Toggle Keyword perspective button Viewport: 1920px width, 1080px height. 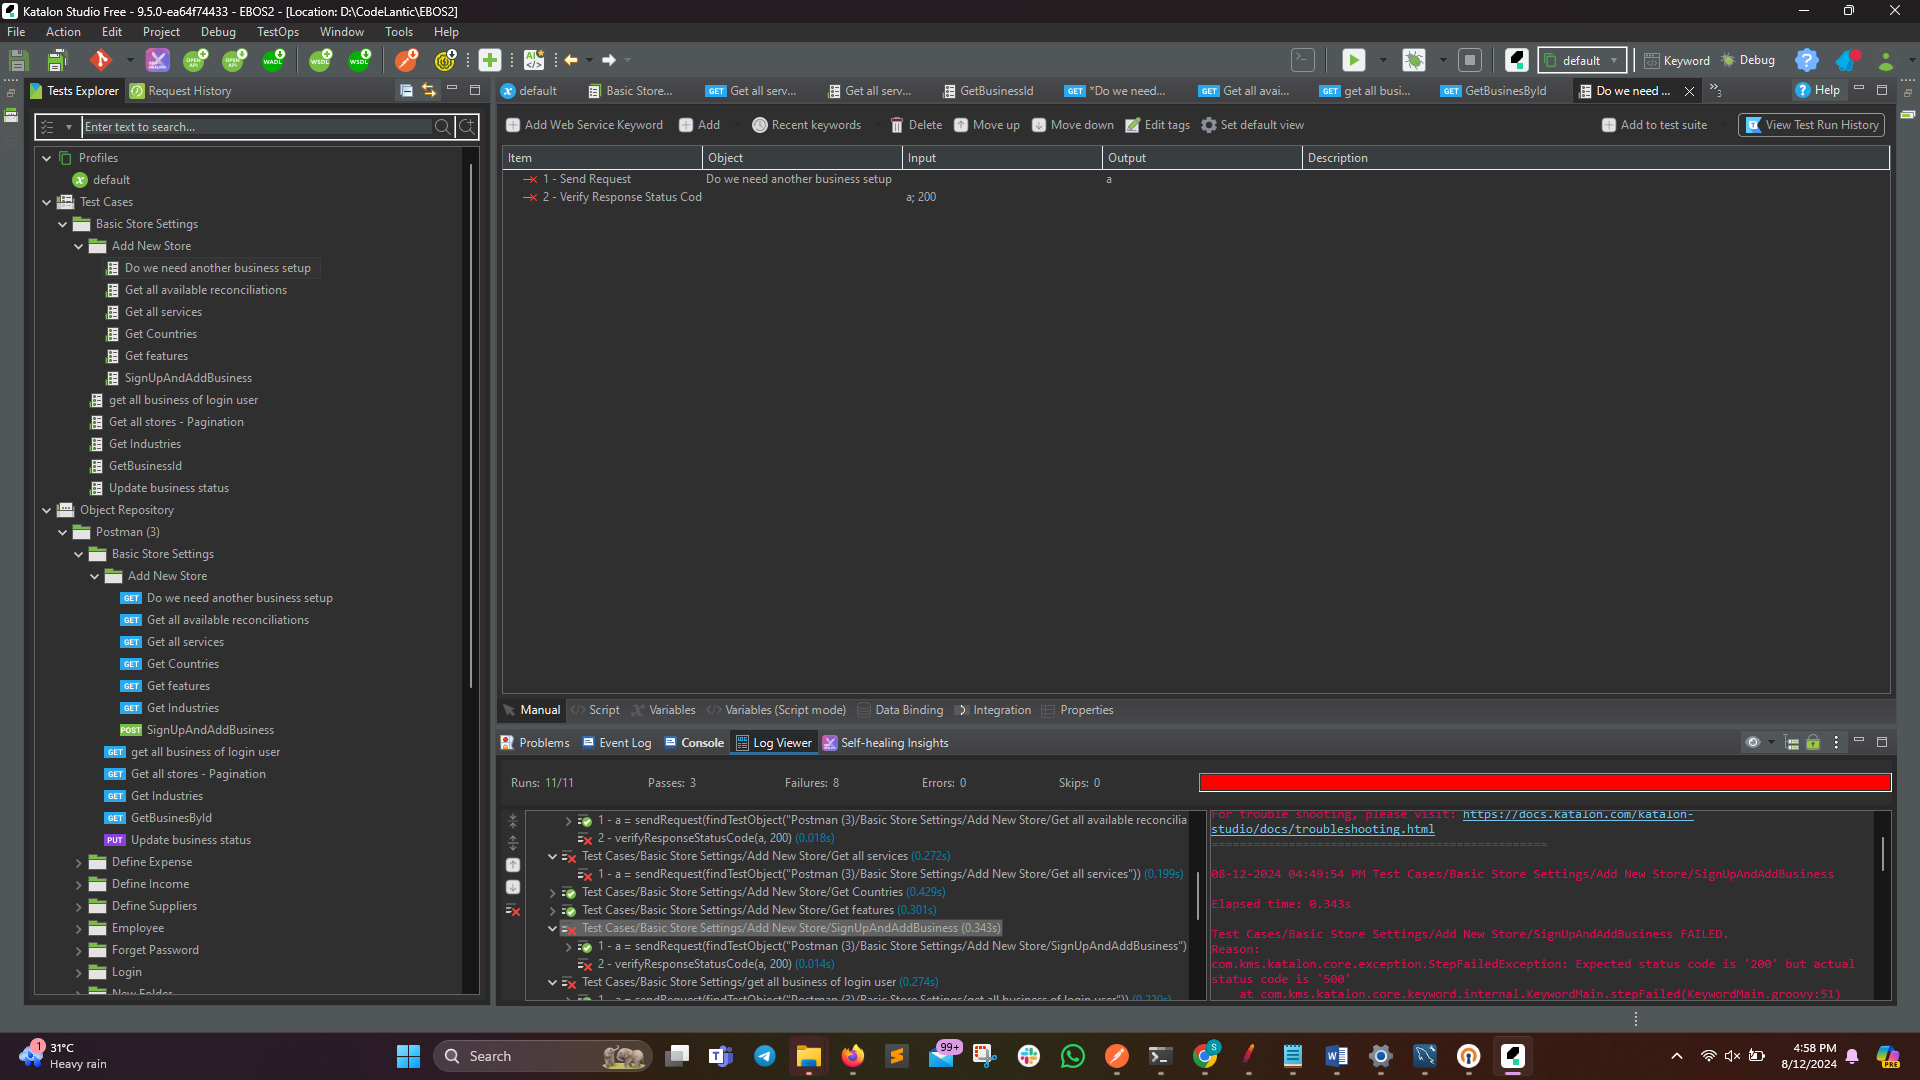click(x=1677, y=60)
